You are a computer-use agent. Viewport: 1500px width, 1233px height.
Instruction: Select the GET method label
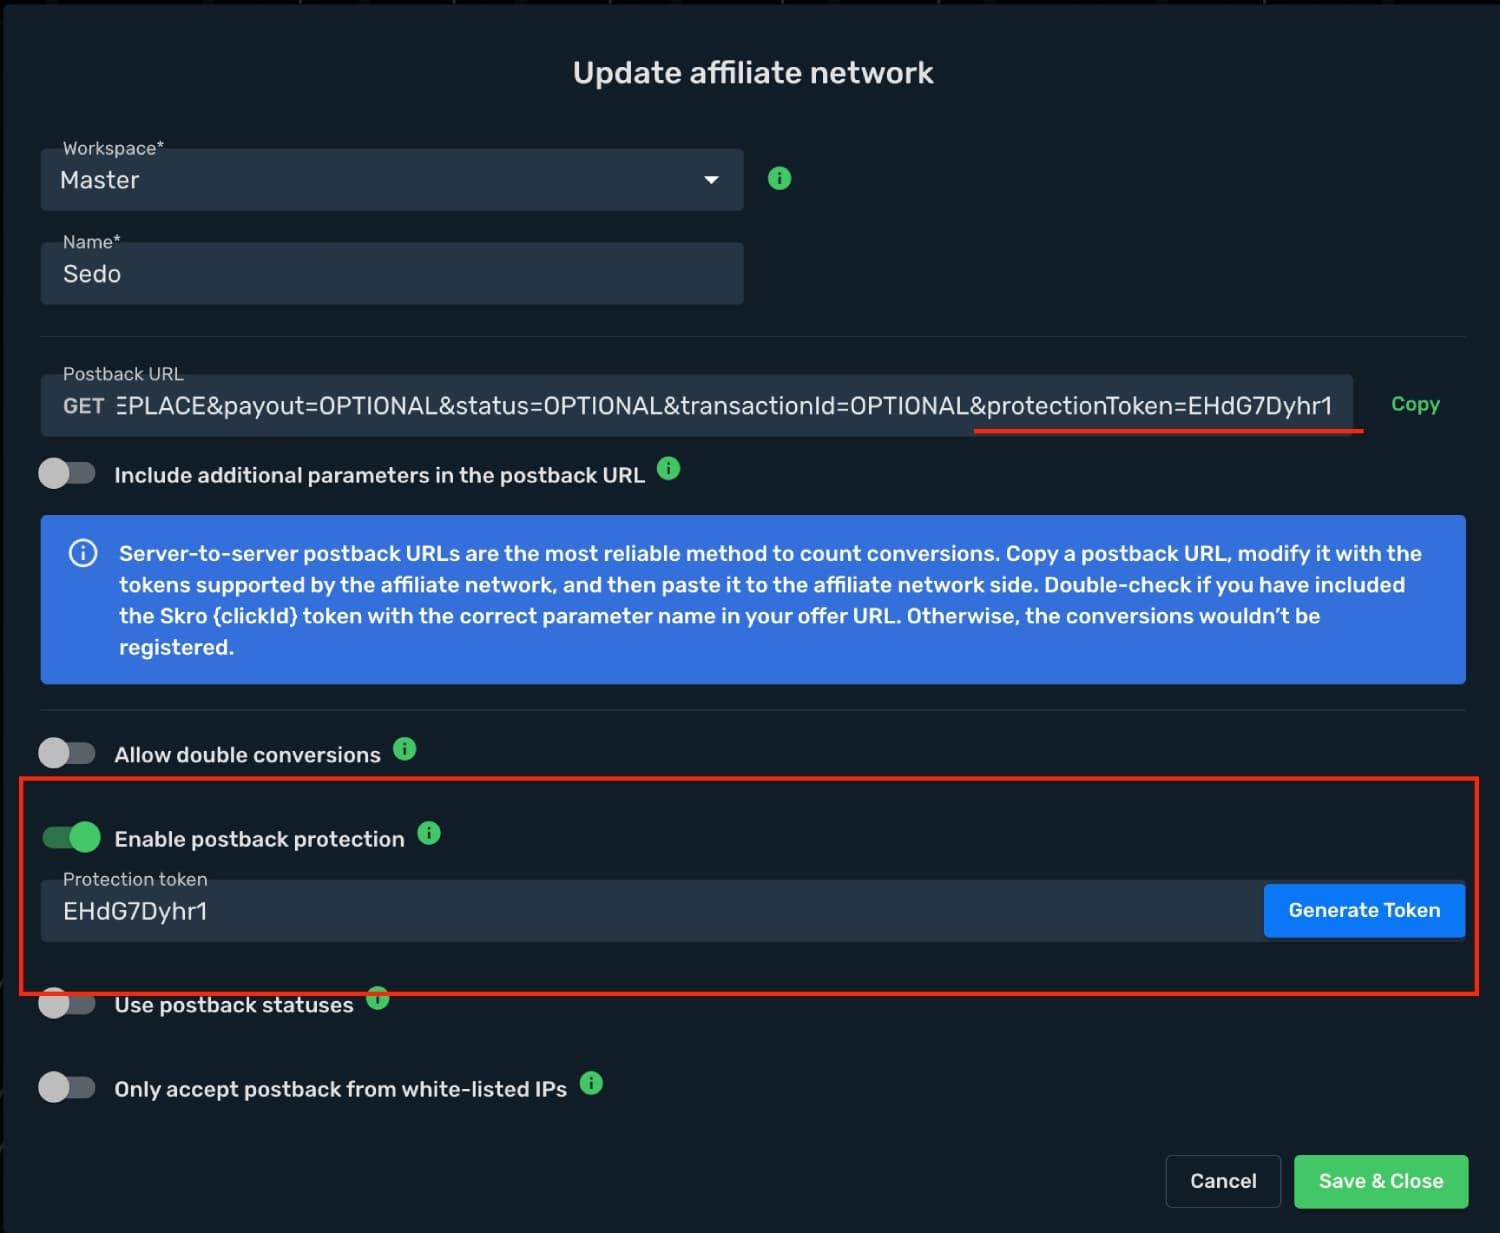83,406
